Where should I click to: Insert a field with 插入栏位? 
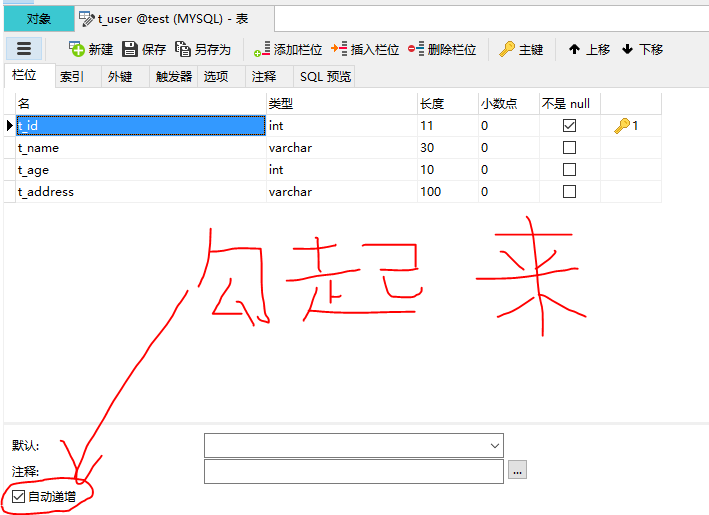point(365,49)
